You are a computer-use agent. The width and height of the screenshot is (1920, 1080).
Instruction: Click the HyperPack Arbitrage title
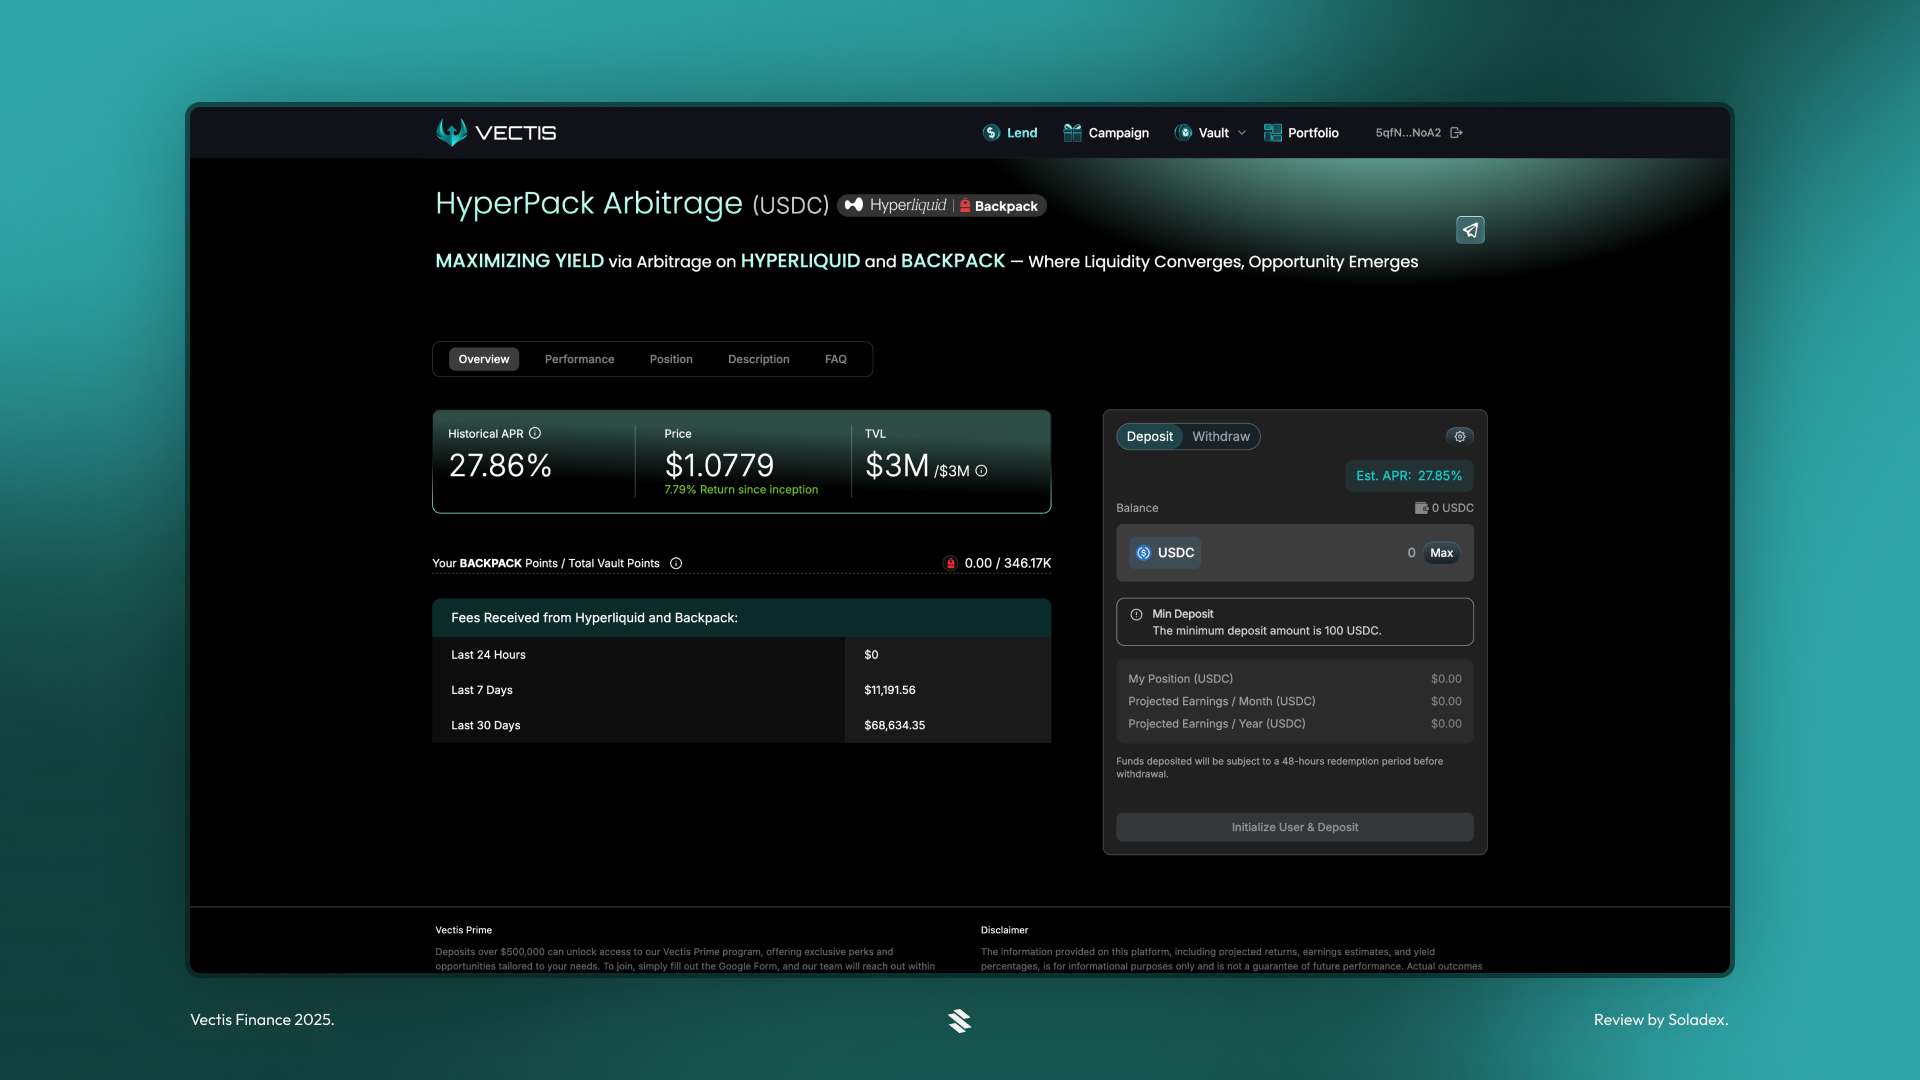point(589,203)
